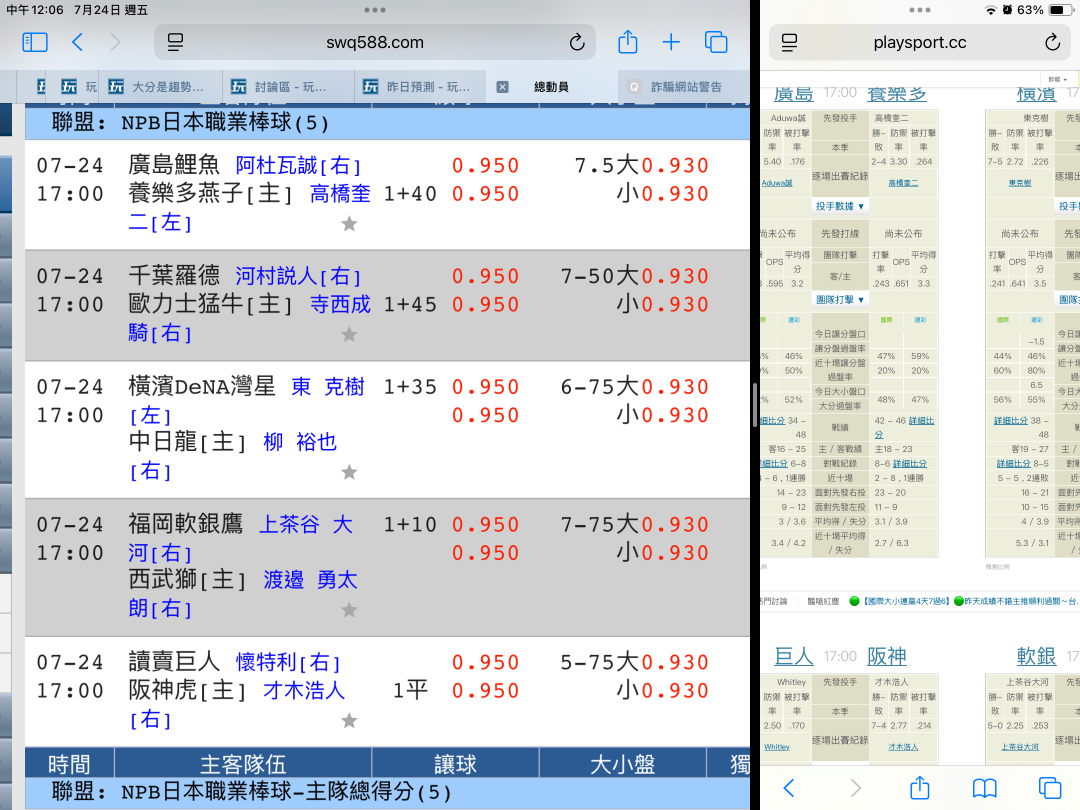Go forward in the playsport.cc window
The width and height of the screenshot is (1080, 810).
pyautogui.click(x=855, y=787)
